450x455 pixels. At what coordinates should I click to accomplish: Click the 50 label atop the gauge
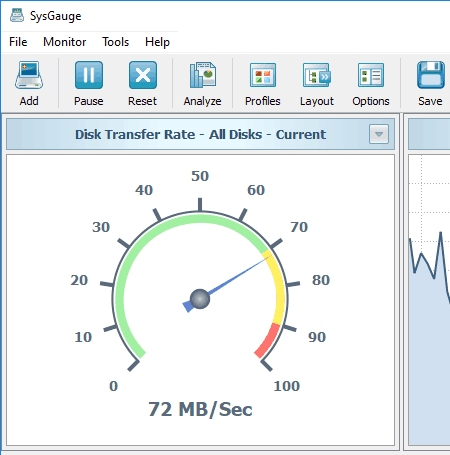coord(200,176)
